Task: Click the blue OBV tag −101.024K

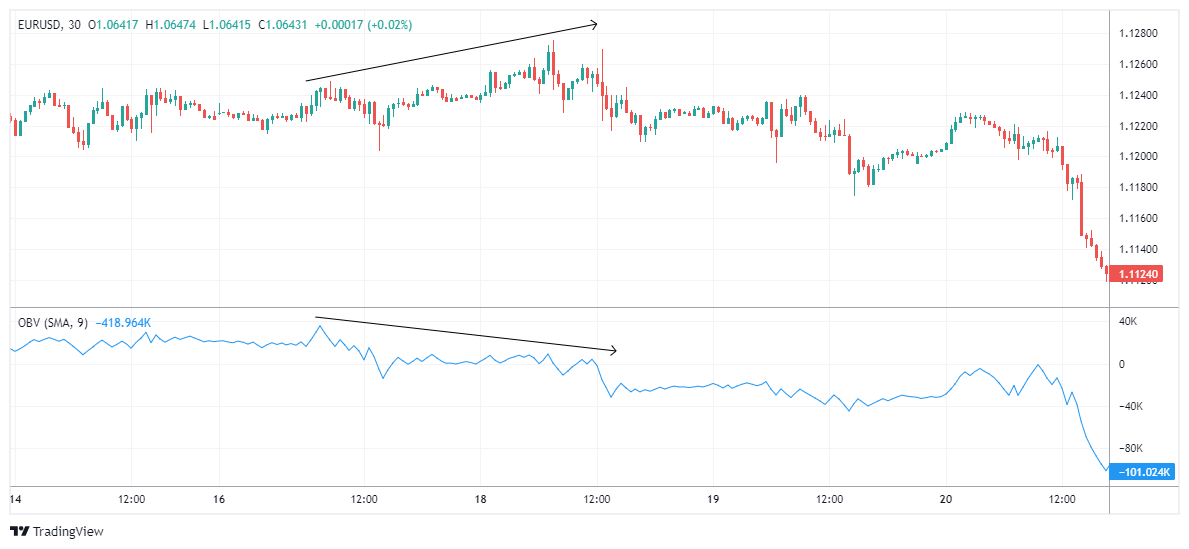Action: coord(1141,472)
